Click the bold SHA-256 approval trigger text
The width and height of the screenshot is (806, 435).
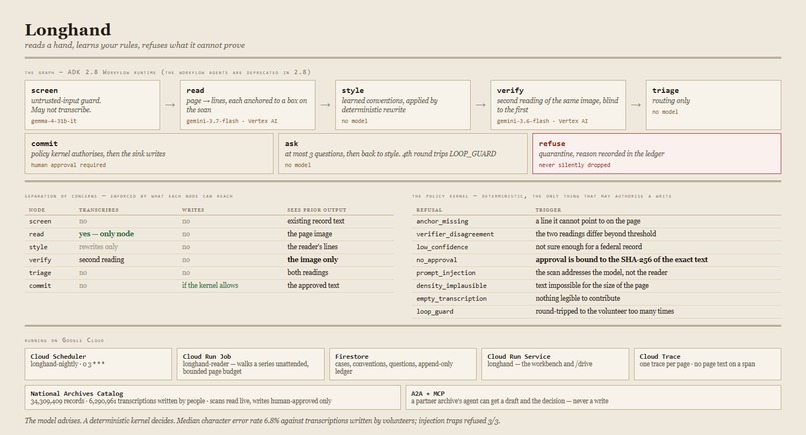(x=621, y=260)
